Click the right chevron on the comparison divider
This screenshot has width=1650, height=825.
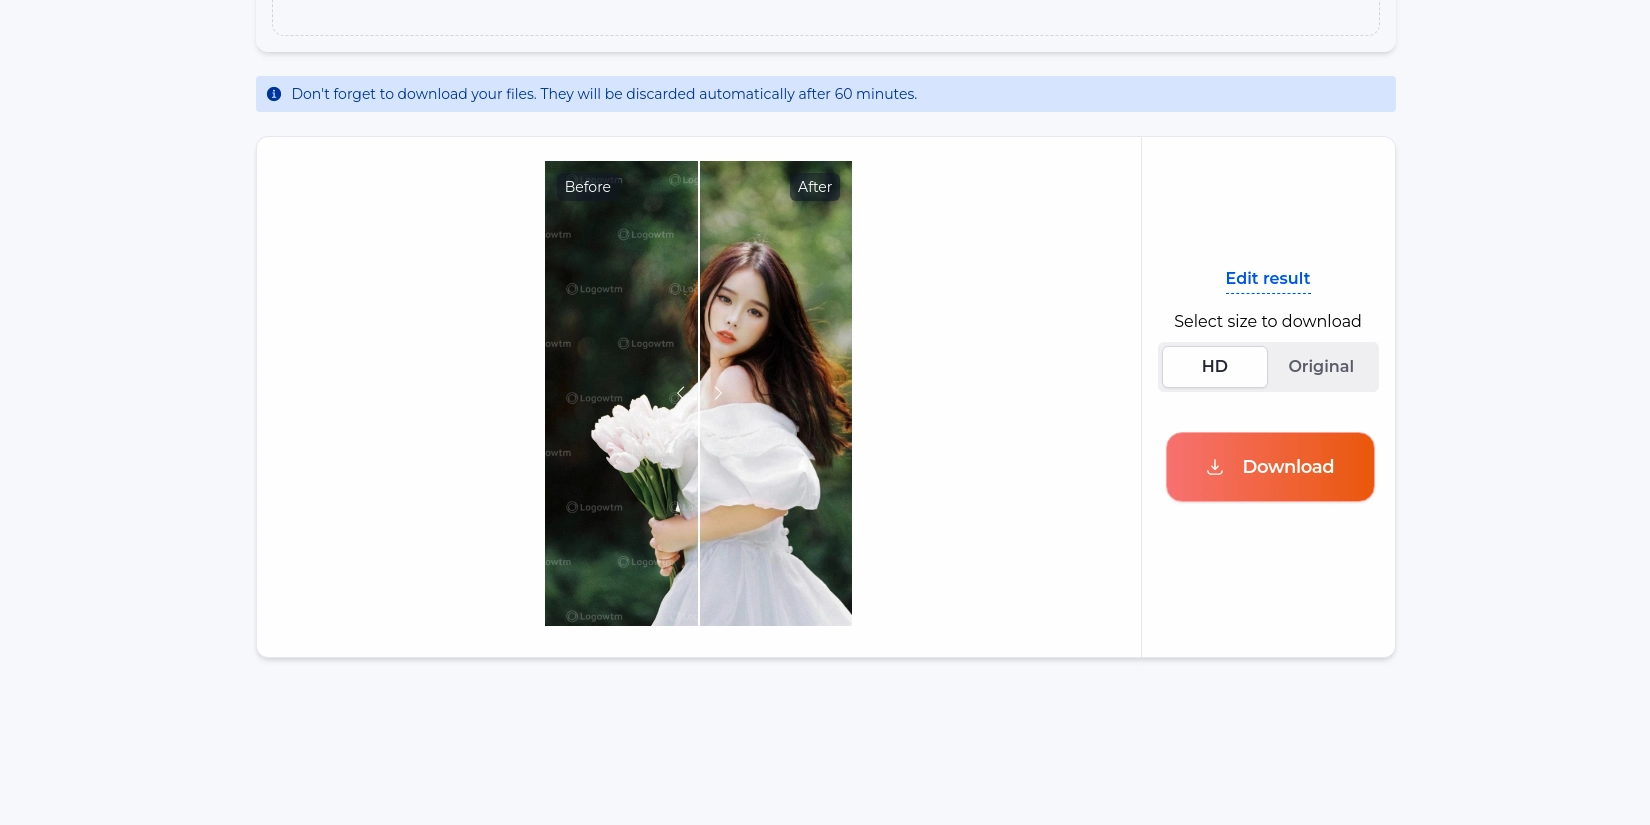tap(717, 393)
